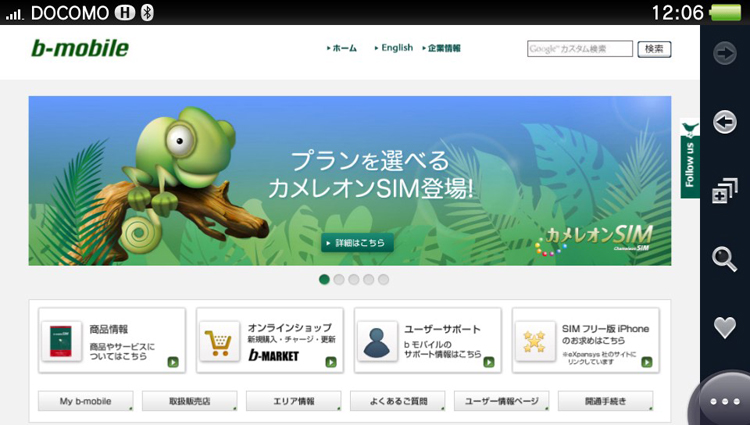This screenshot has width=750, height=425.
Task: Tap the 12:06 clock
Action: point(677,12)
